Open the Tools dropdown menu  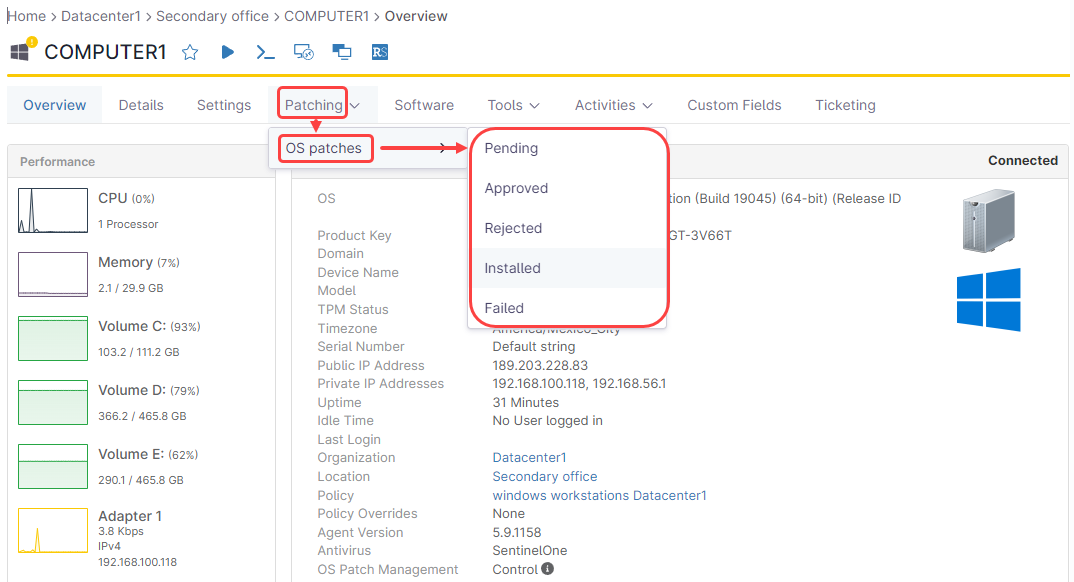513,105
